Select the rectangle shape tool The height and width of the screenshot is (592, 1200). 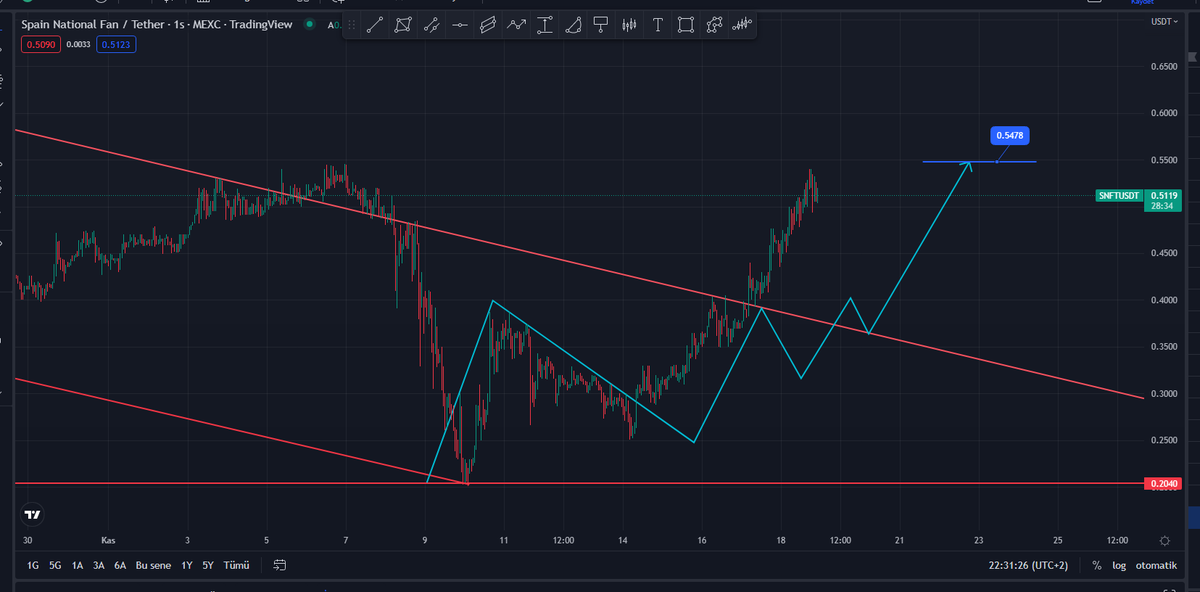point(686,25)
